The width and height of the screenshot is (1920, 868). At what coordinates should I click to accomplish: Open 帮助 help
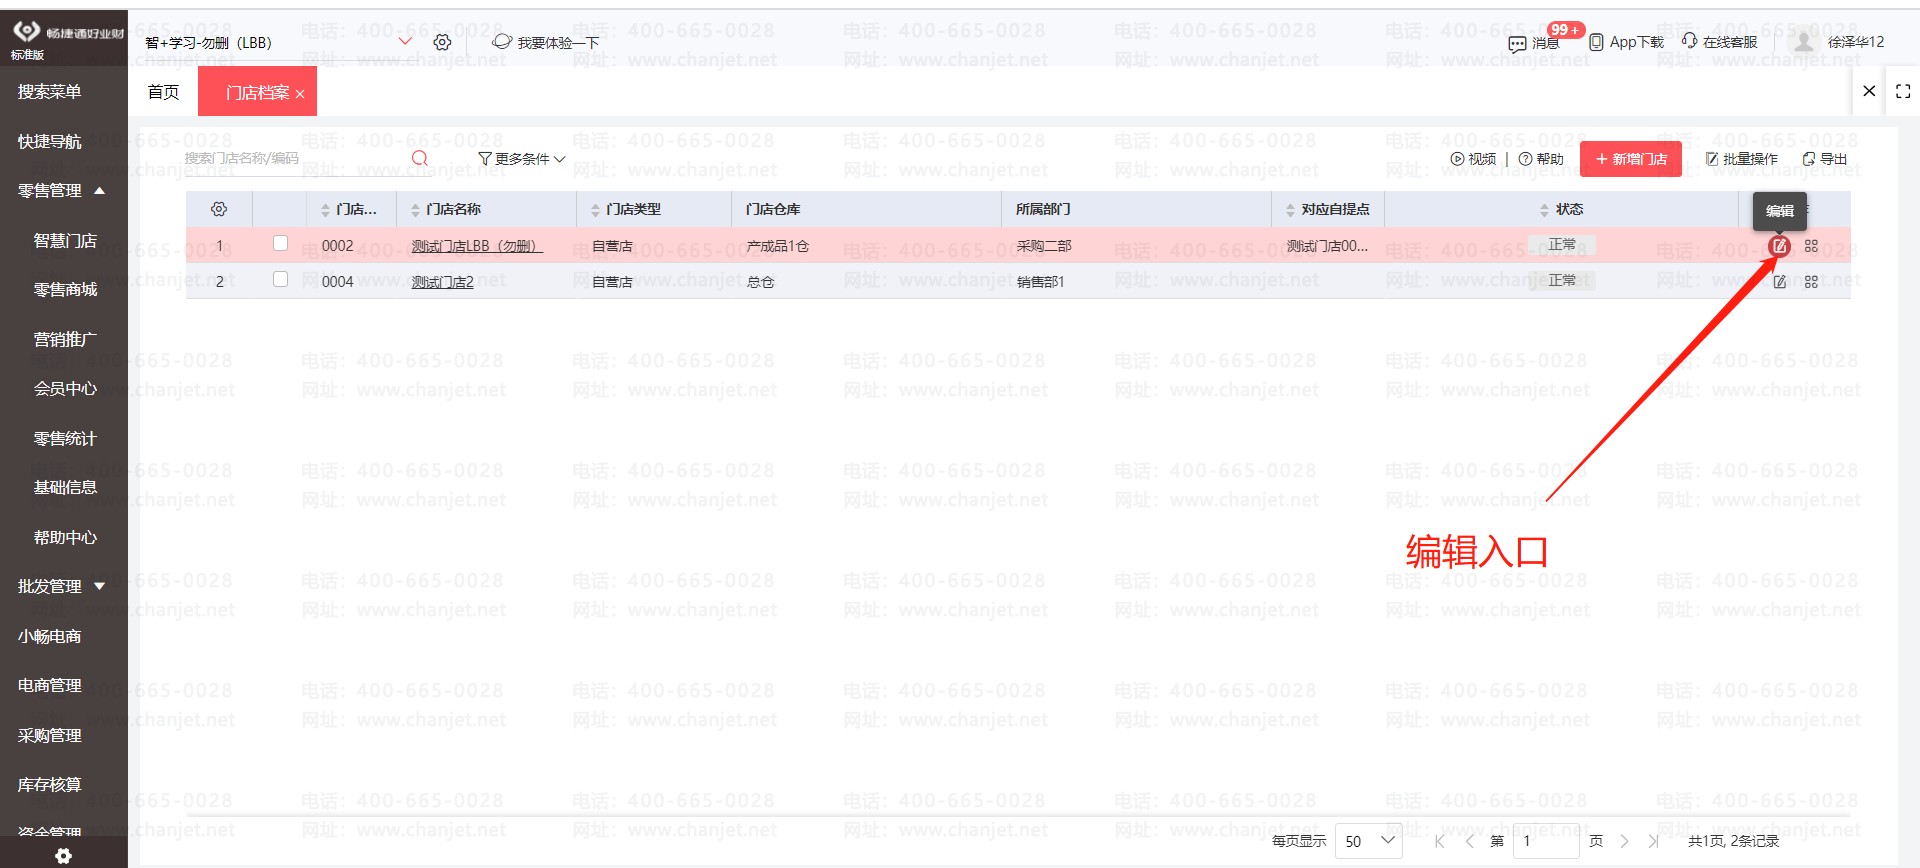(x=1541, y=159)
